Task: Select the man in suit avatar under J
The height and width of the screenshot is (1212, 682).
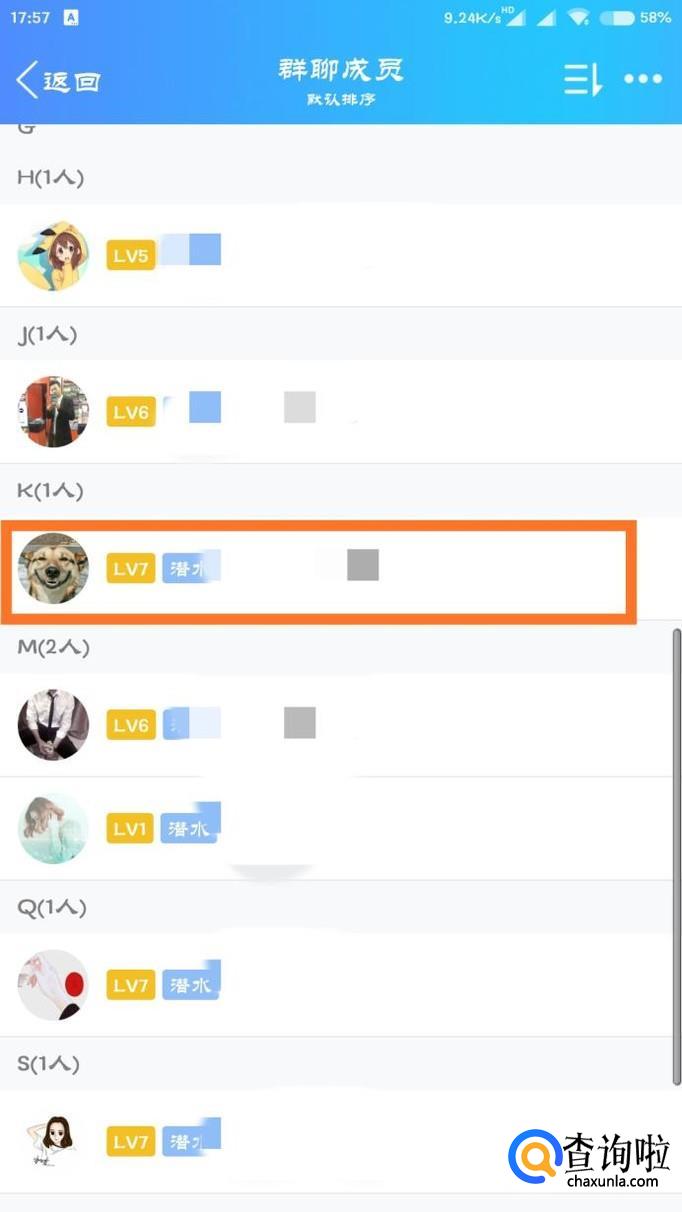Action: click(53, 412)
